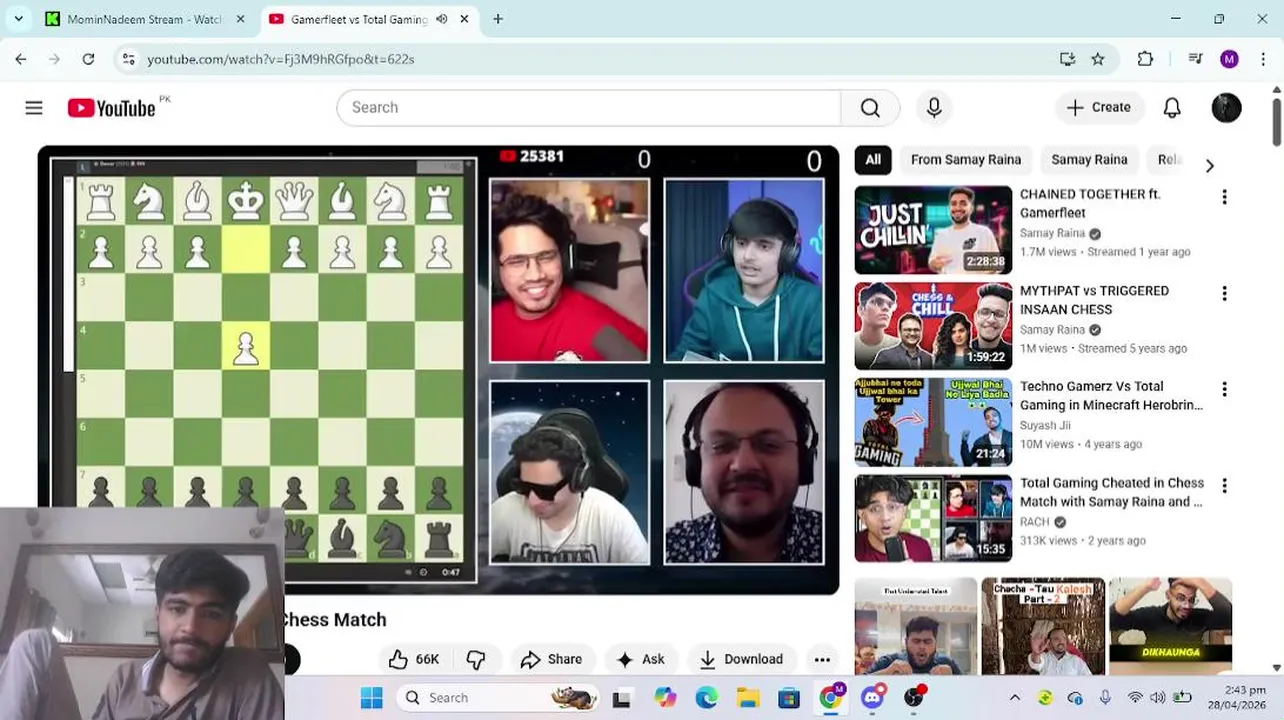Open YouTube notifications bell

[x=1172, y=108]
